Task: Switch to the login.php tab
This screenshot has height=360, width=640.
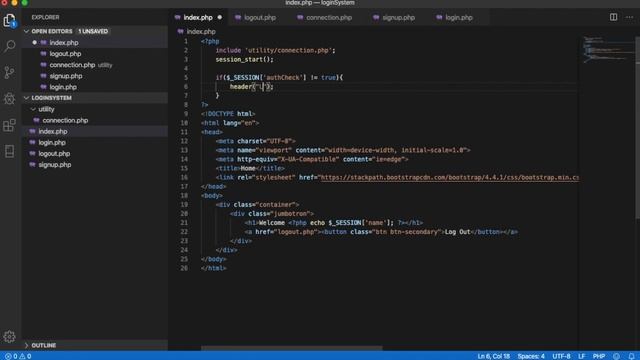Action: point(459,18)
